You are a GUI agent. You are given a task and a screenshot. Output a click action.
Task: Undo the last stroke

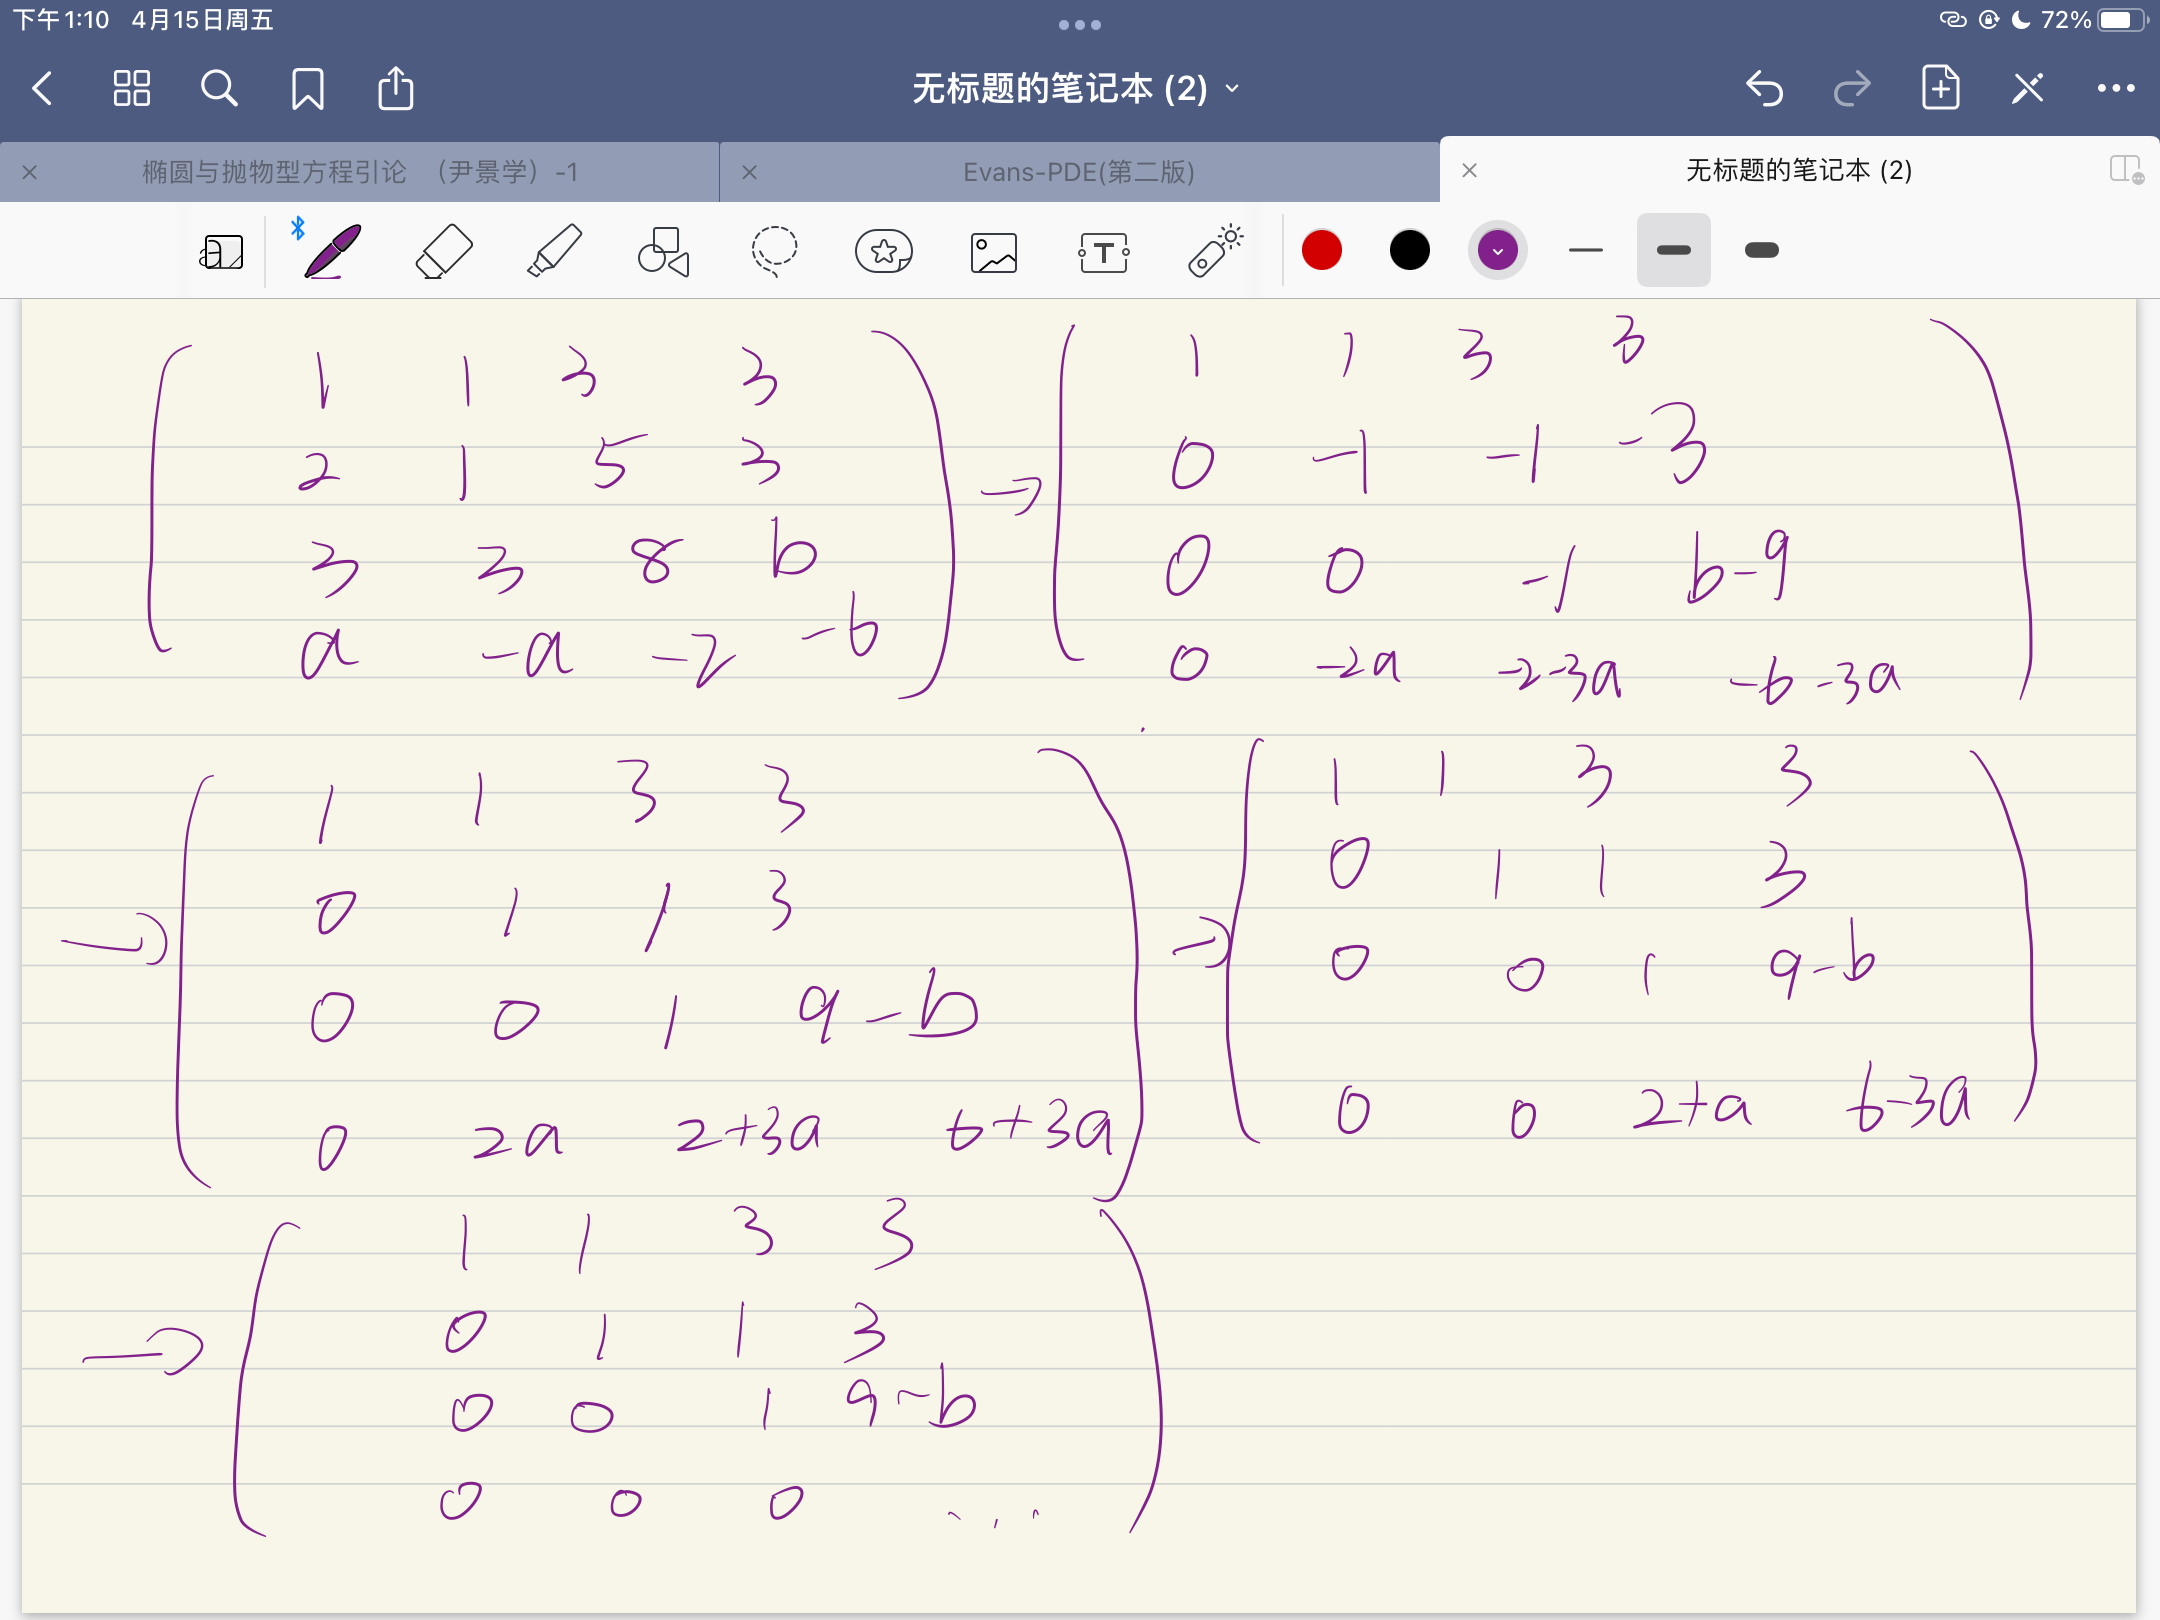tap(1765, 89)
